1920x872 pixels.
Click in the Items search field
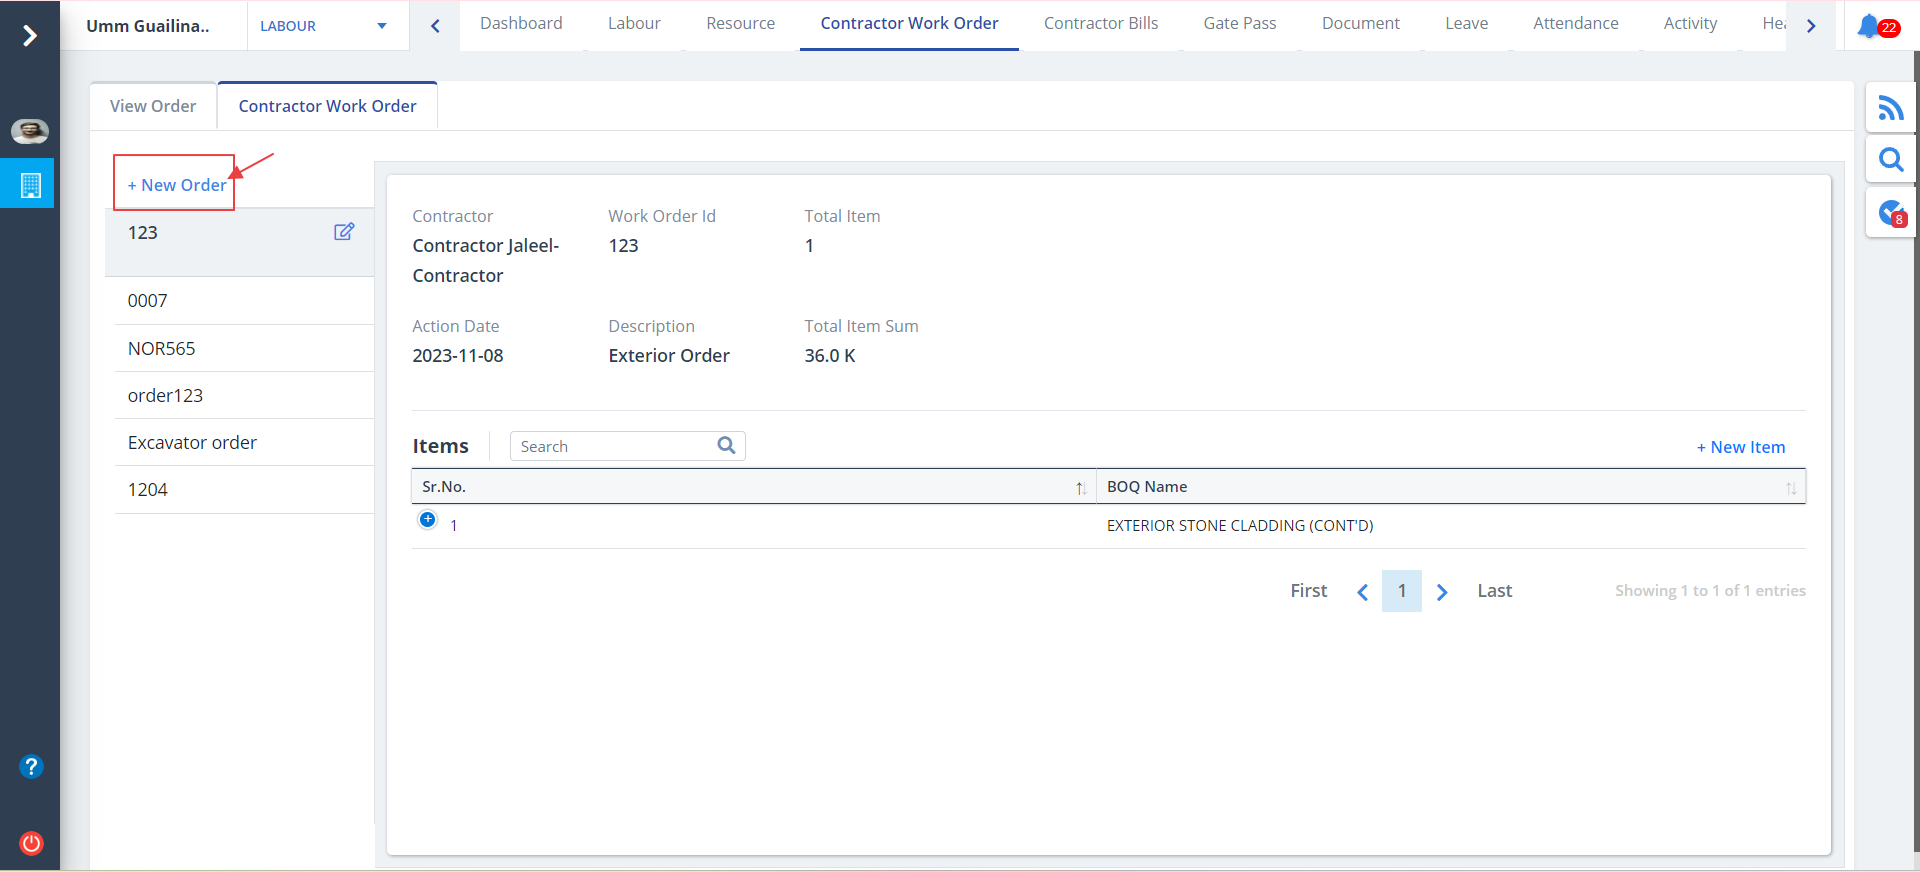point(610,446)
